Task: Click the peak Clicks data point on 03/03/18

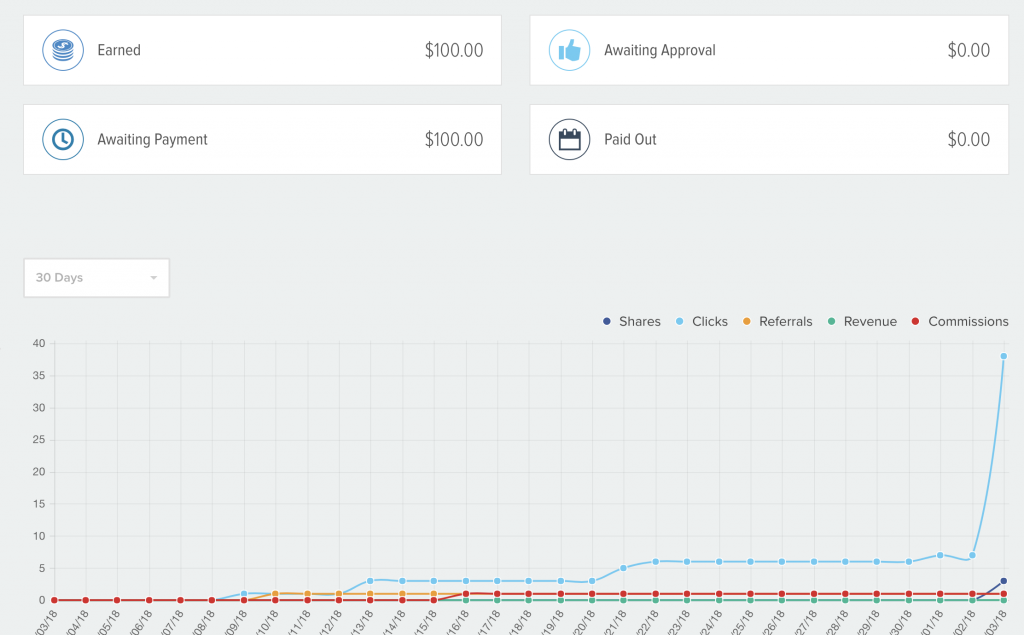Action: pyautogui.click(x=1003, y=357)
